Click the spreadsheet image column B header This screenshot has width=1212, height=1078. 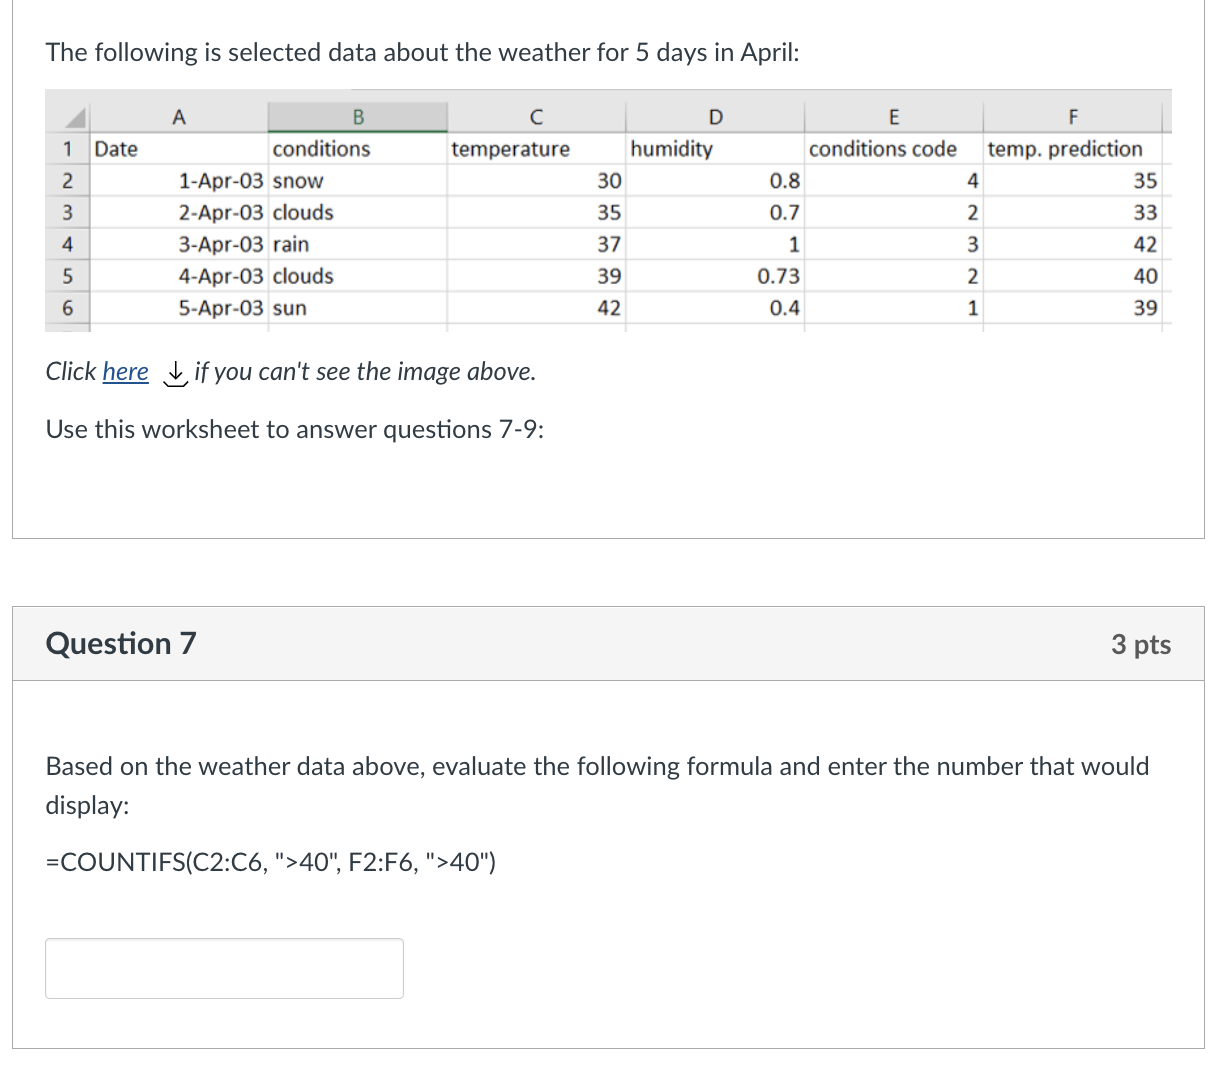tap(358, 117)
